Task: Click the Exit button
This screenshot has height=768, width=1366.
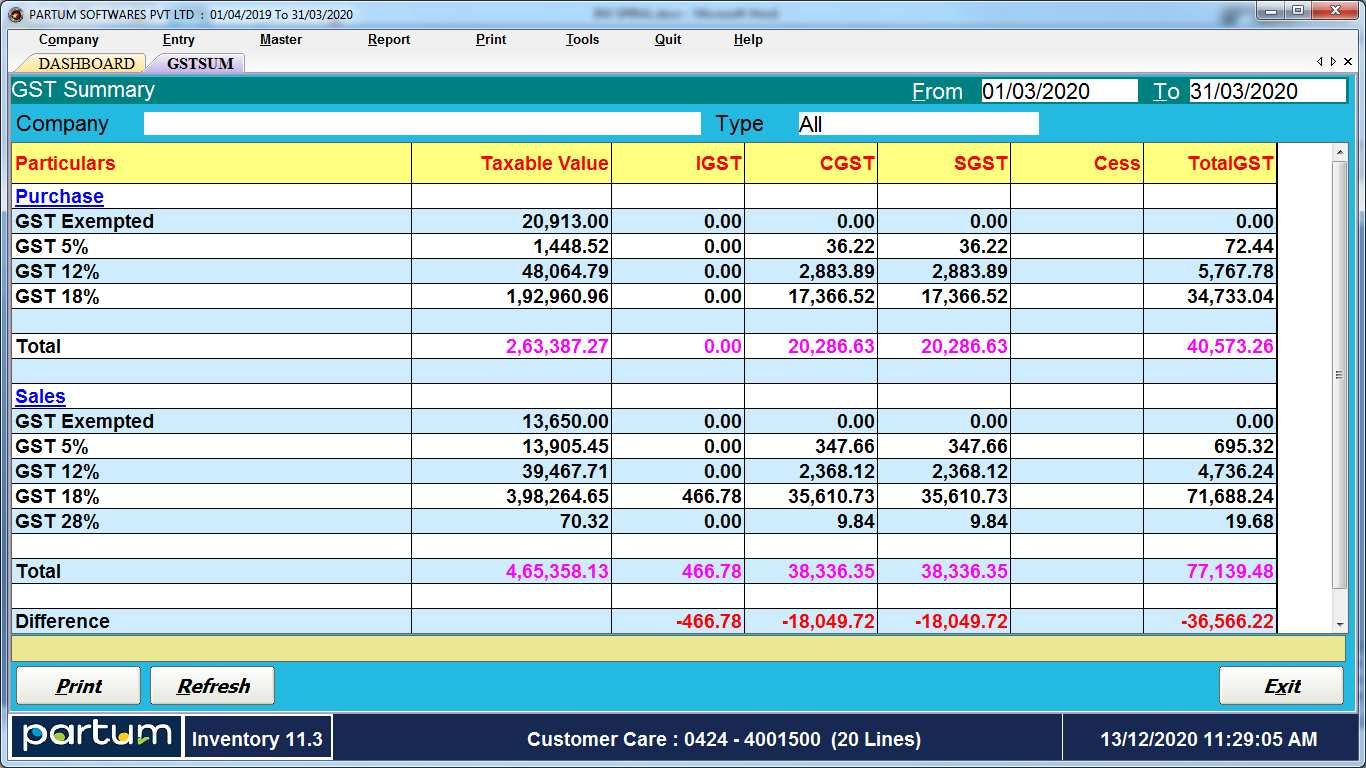Action: [x=1281, y=686]
